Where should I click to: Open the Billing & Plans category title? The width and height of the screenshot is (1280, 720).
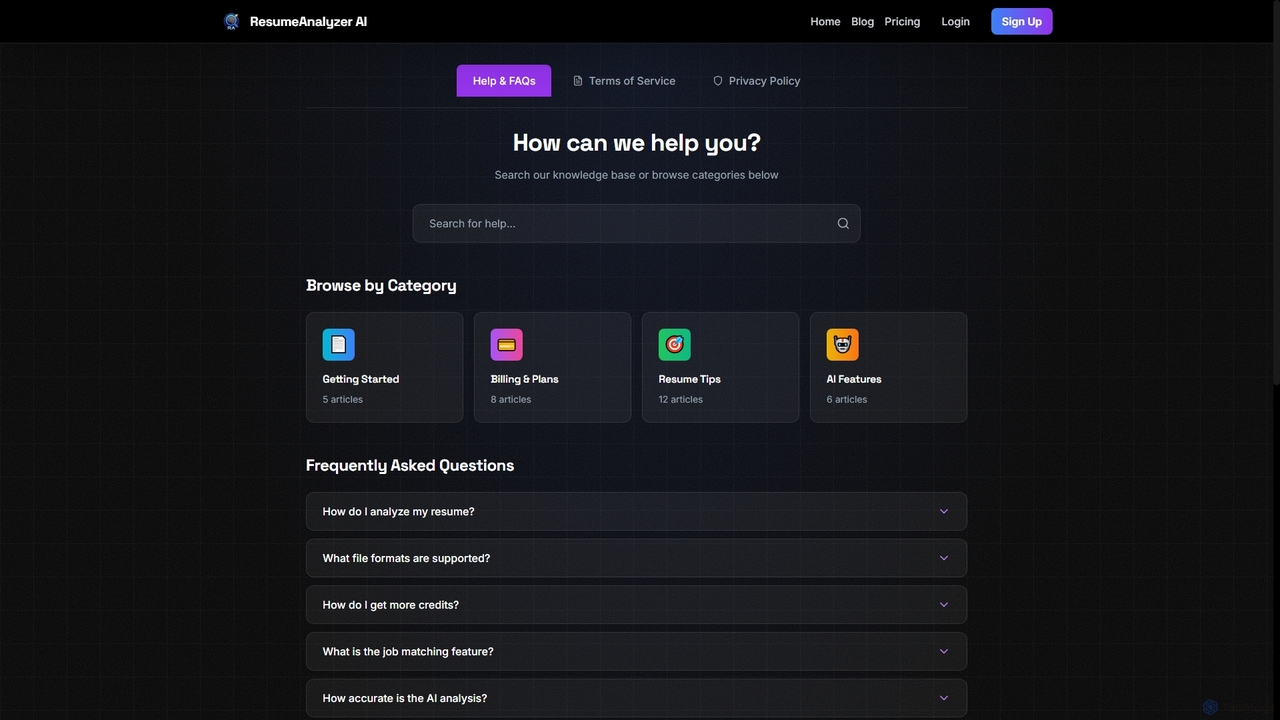(x=525, y=379)
